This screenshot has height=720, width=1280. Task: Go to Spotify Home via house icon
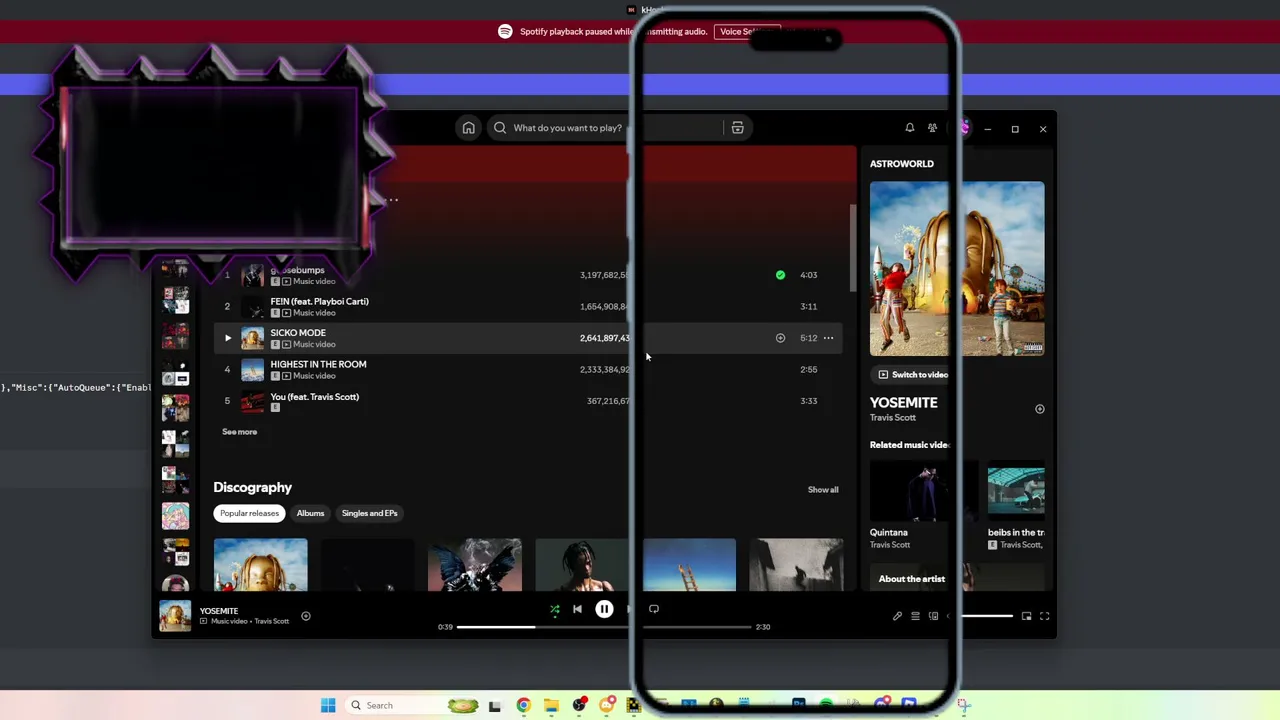tap(468, 128)
